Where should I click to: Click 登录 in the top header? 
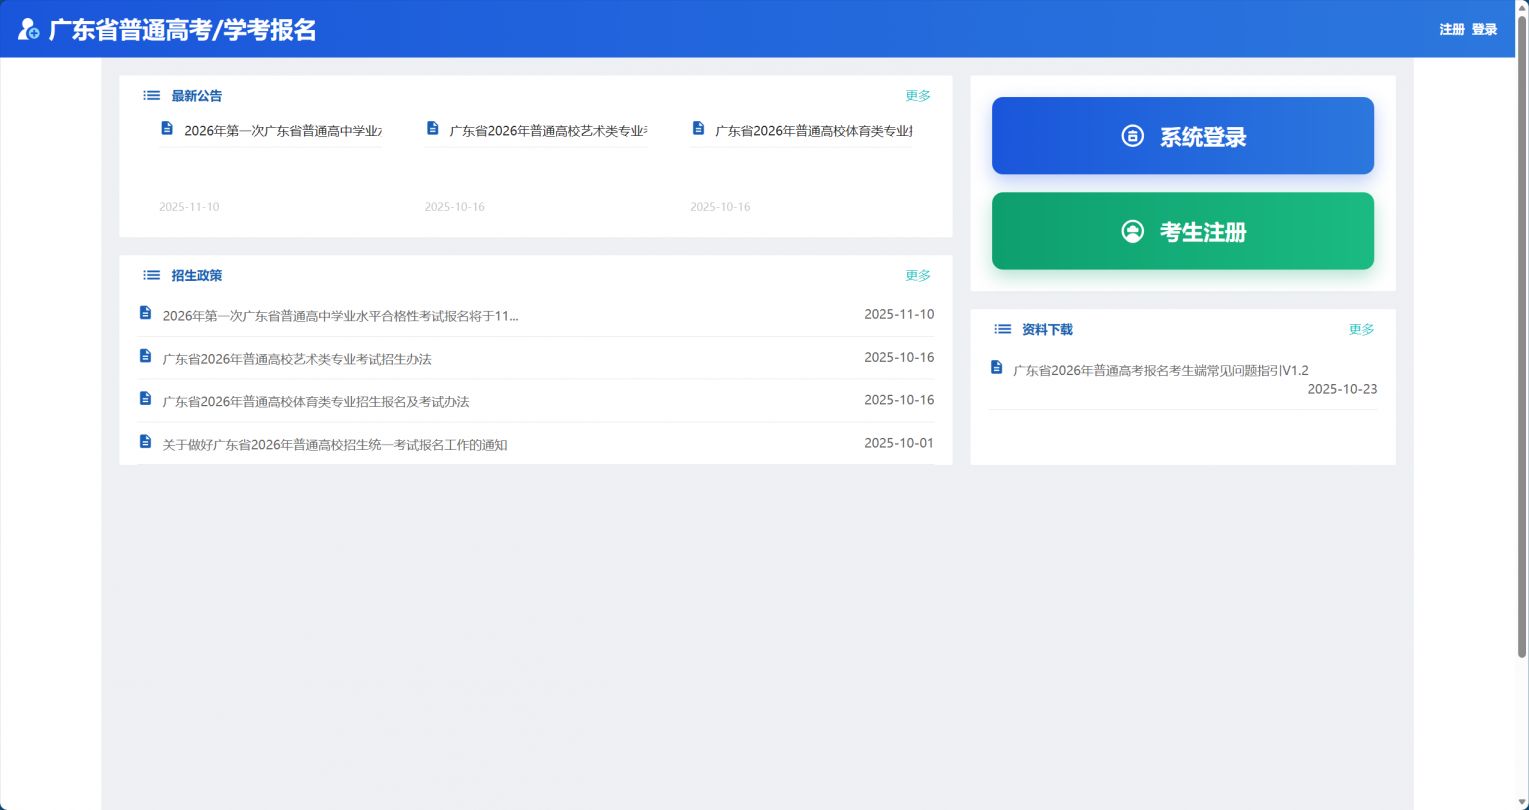pos(1484,30)
